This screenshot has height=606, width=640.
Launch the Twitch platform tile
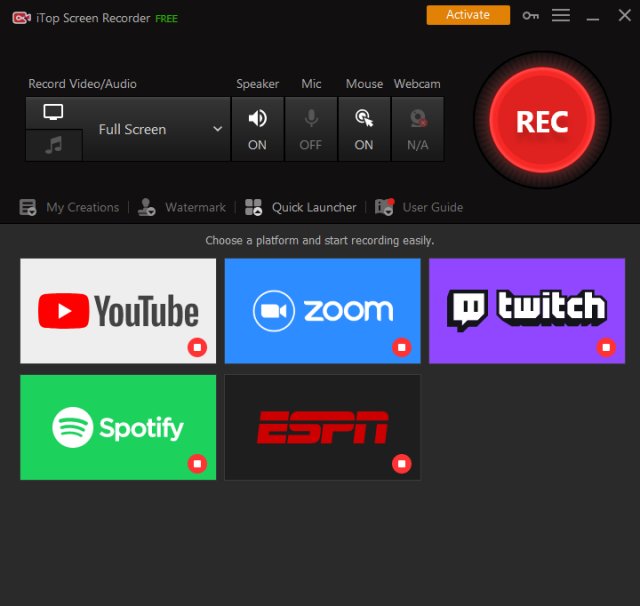click(x=527, y=311)
